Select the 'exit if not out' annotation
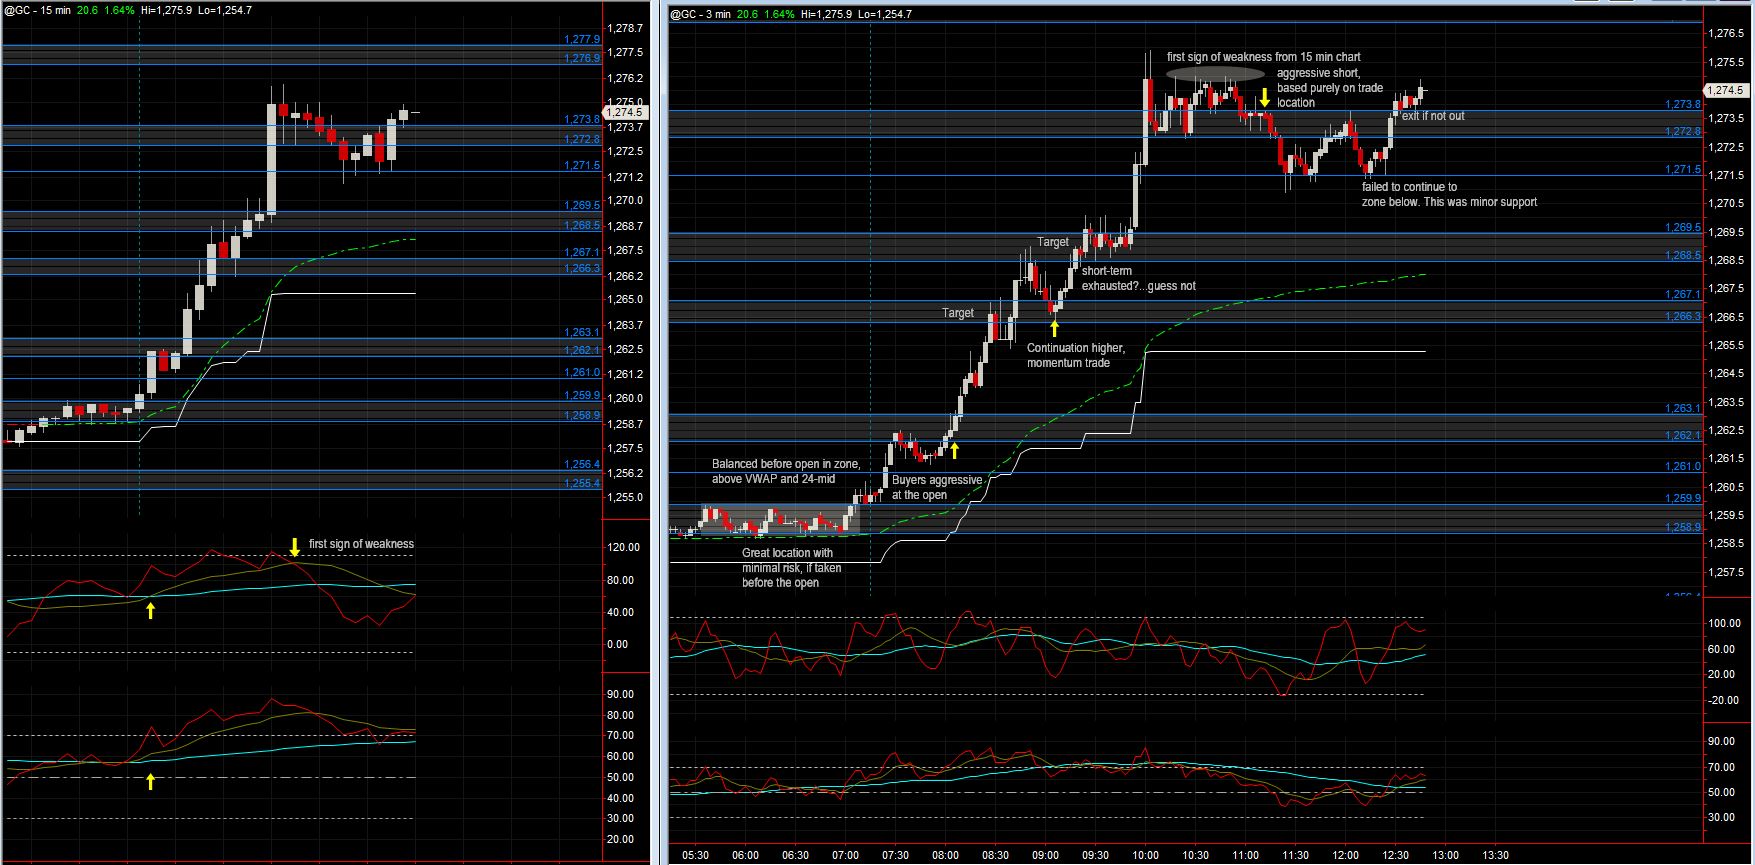This screenshot has height=865, width=1755. pyautogui.click(x=1433, y=116)
